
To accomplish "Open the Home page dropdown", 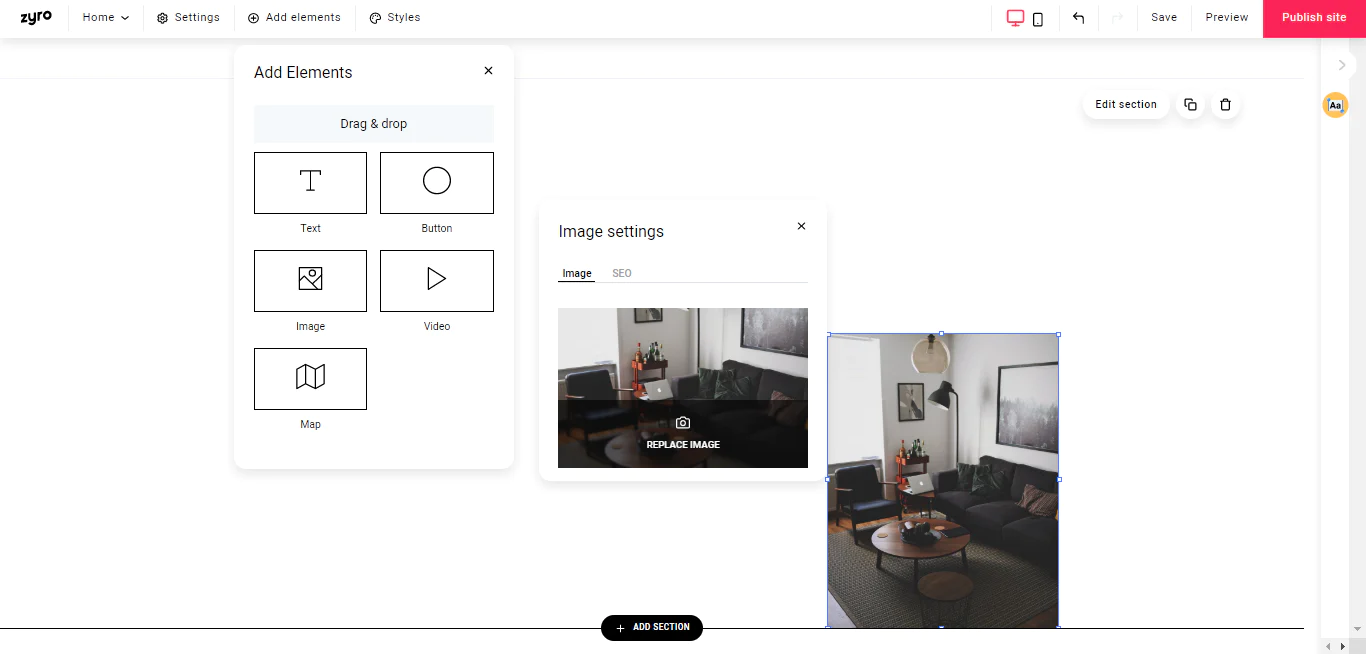I will pyautogui.click(x=106, y=18).
